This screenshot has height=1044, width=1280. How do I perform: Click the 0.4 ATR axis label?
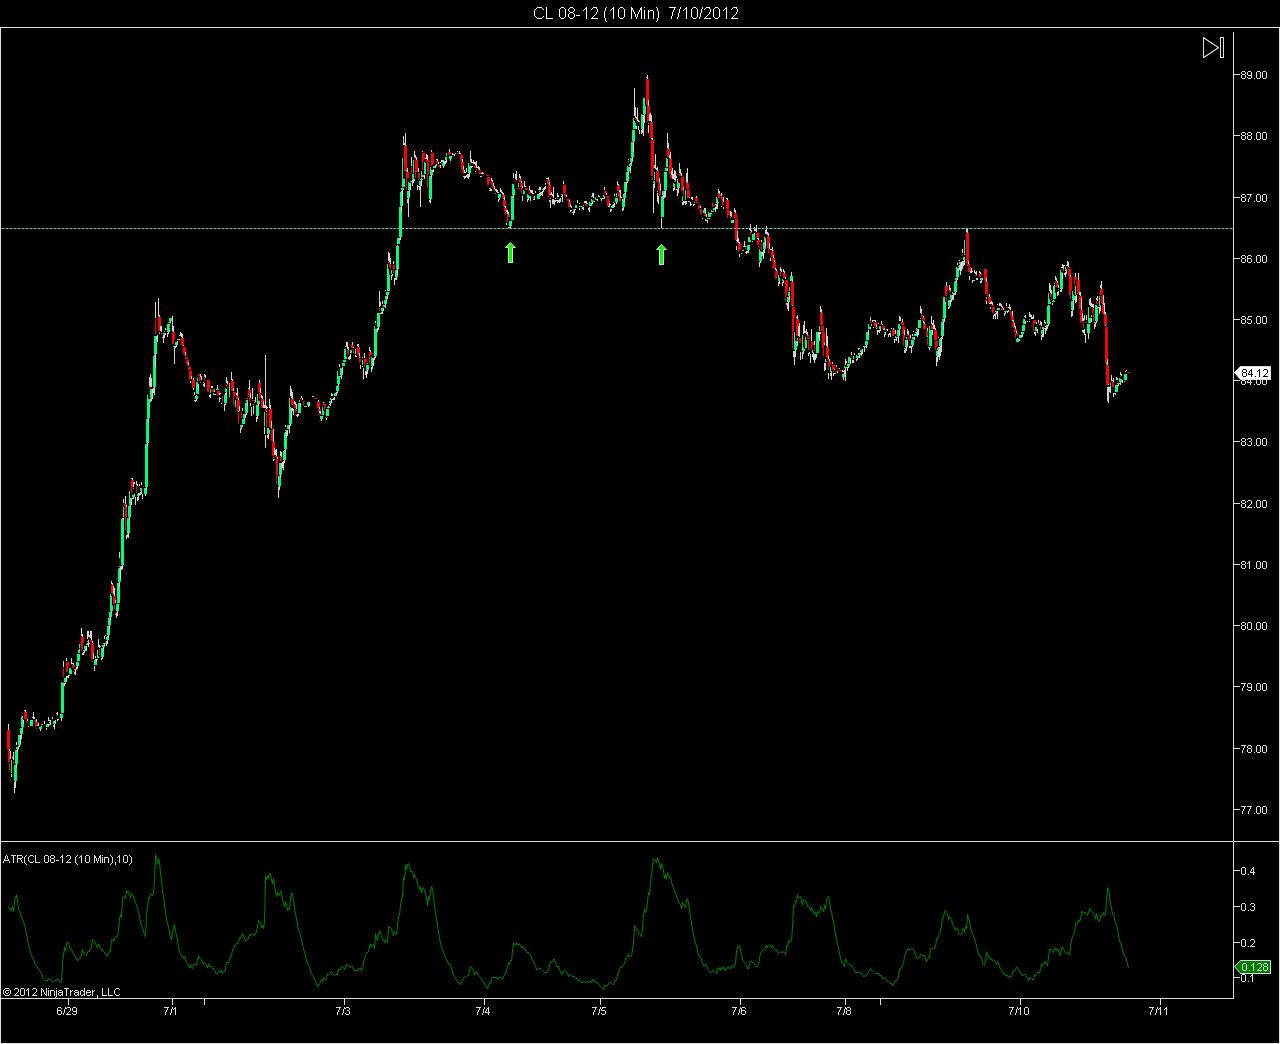coord(1248,872)
